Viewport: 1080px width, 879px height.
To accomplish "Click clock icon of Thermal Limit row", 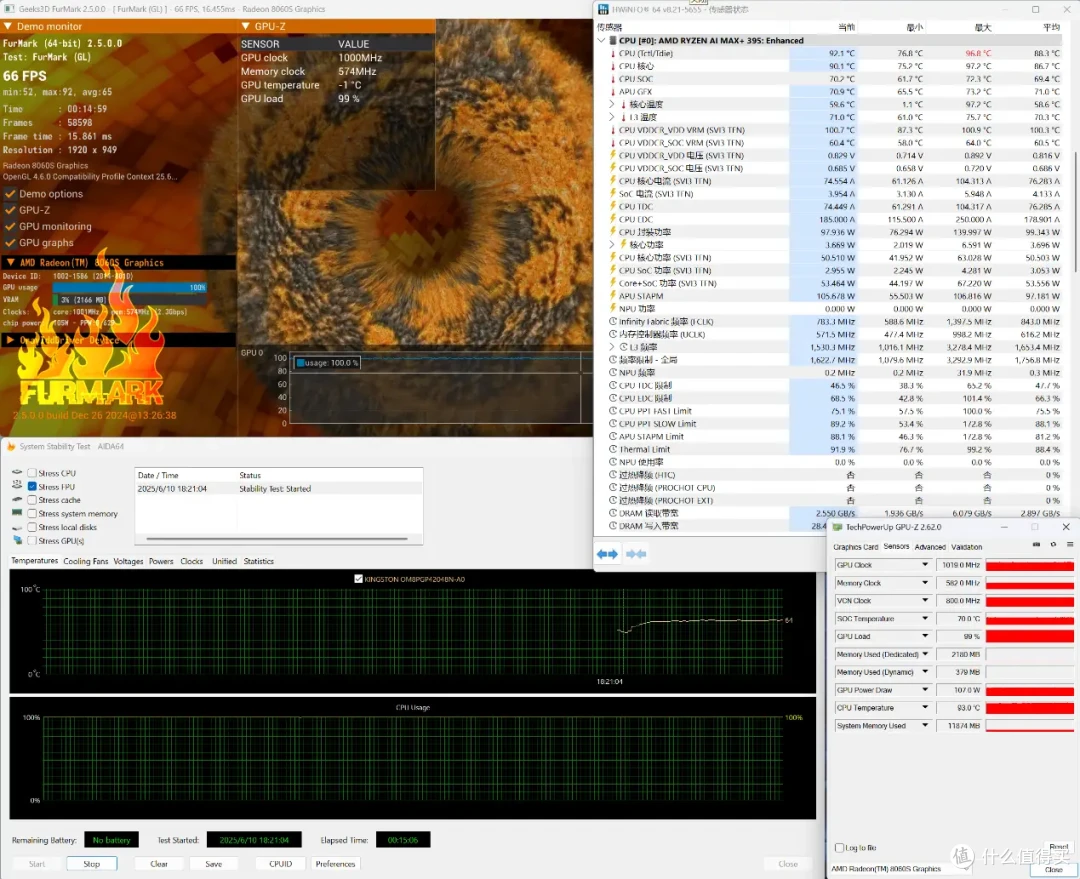I will pyautogui.click(x=613, y=449).
